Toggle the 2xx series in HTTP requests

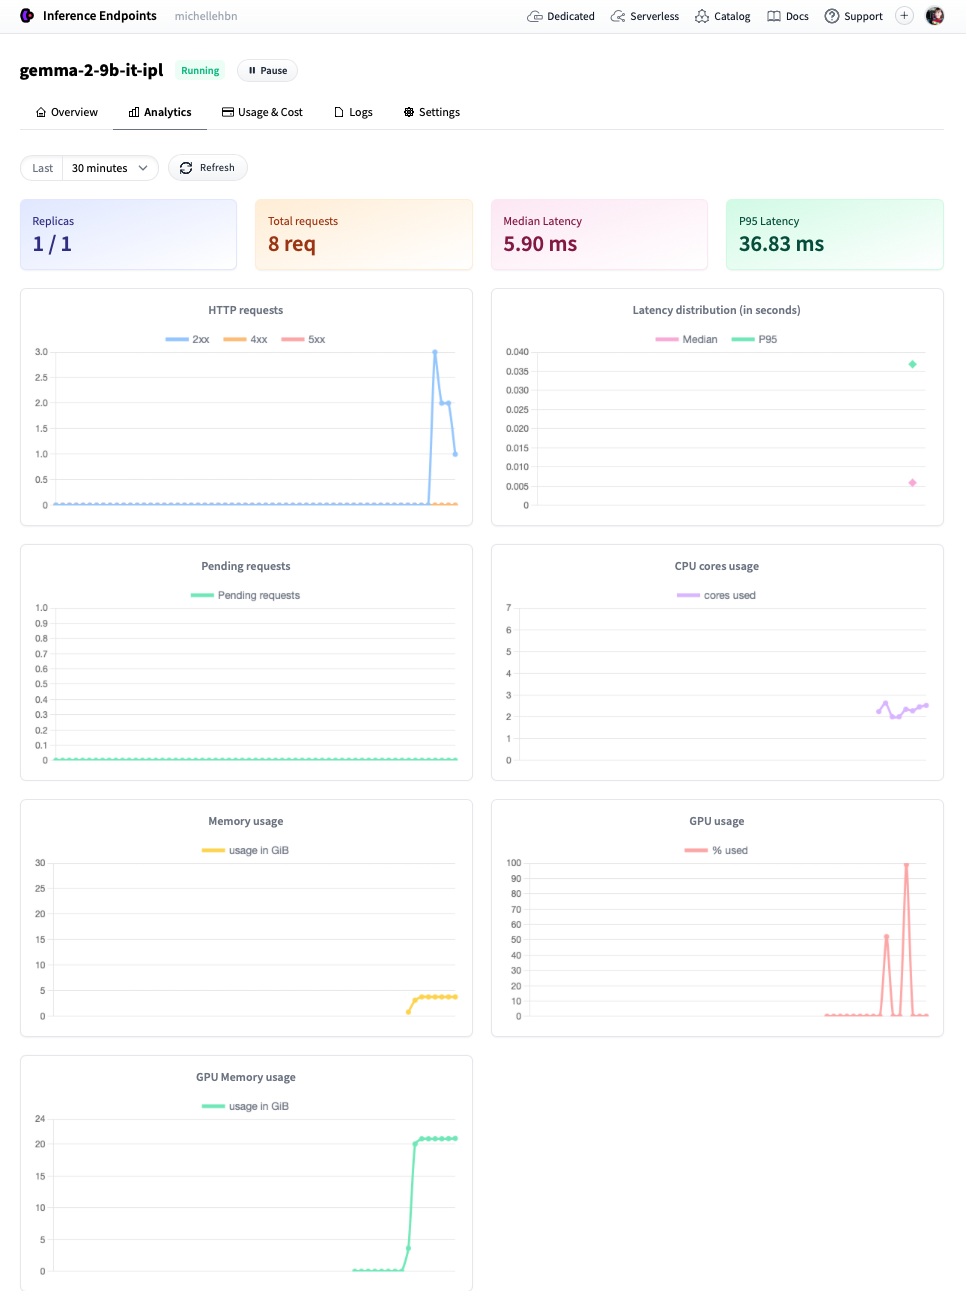click(x=188, y=340)
